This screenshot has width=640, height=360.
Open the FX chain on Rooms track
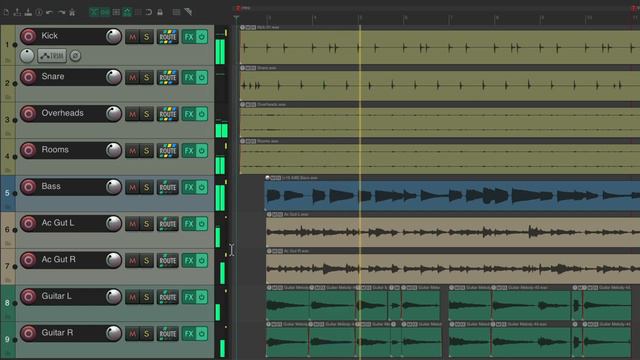click(x=189, y=151)
